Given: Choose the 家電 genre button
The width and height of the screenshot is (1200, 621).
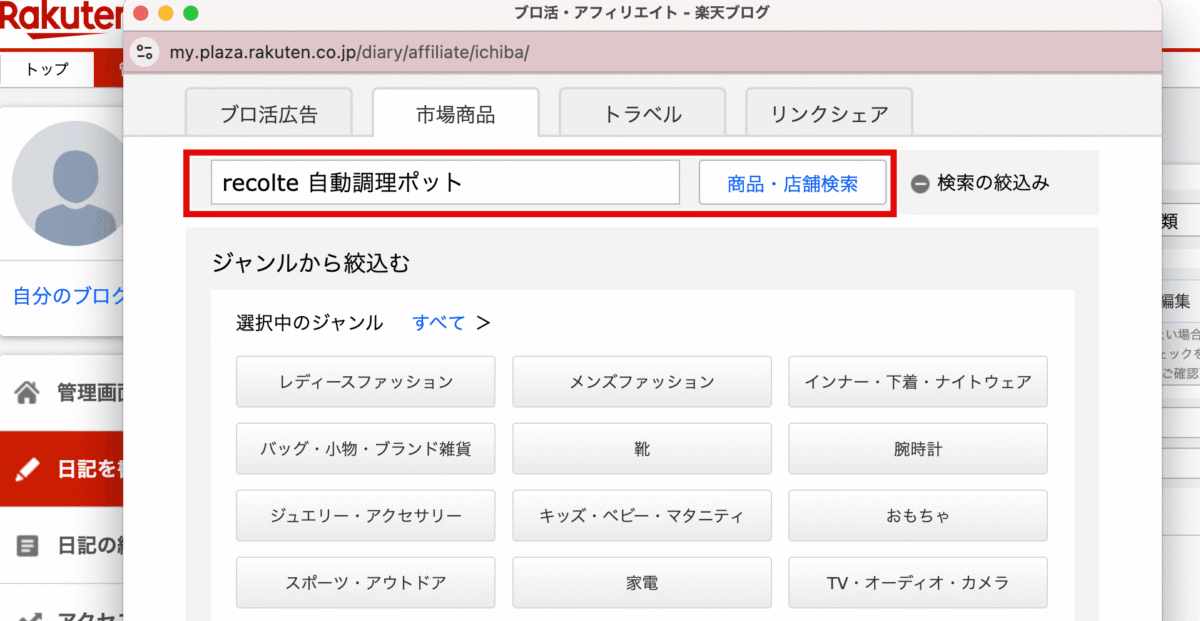Looking at the screenshot, I should pos(642,583).
